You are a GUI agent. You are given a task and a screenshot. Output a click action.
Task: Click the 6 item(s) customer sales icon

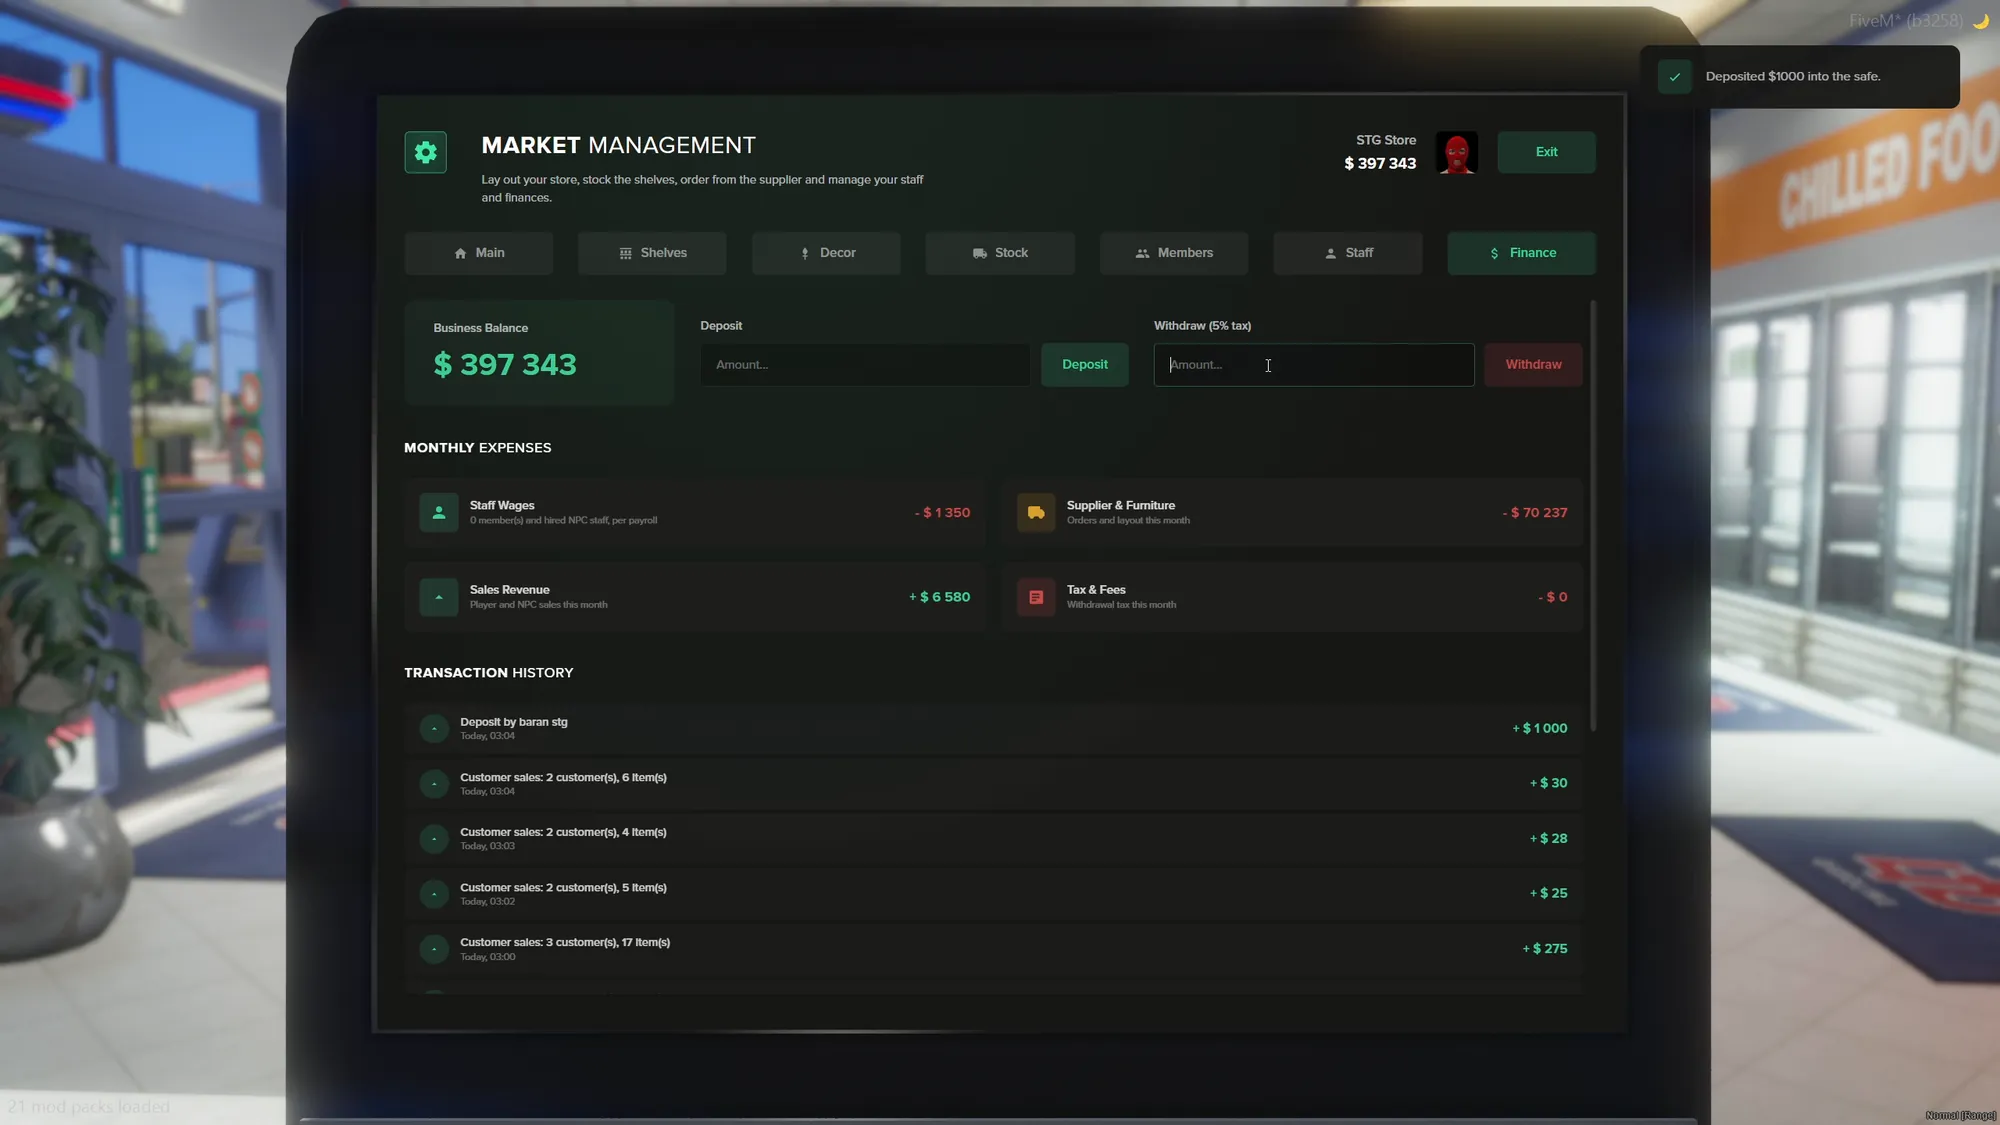point(434,784)
